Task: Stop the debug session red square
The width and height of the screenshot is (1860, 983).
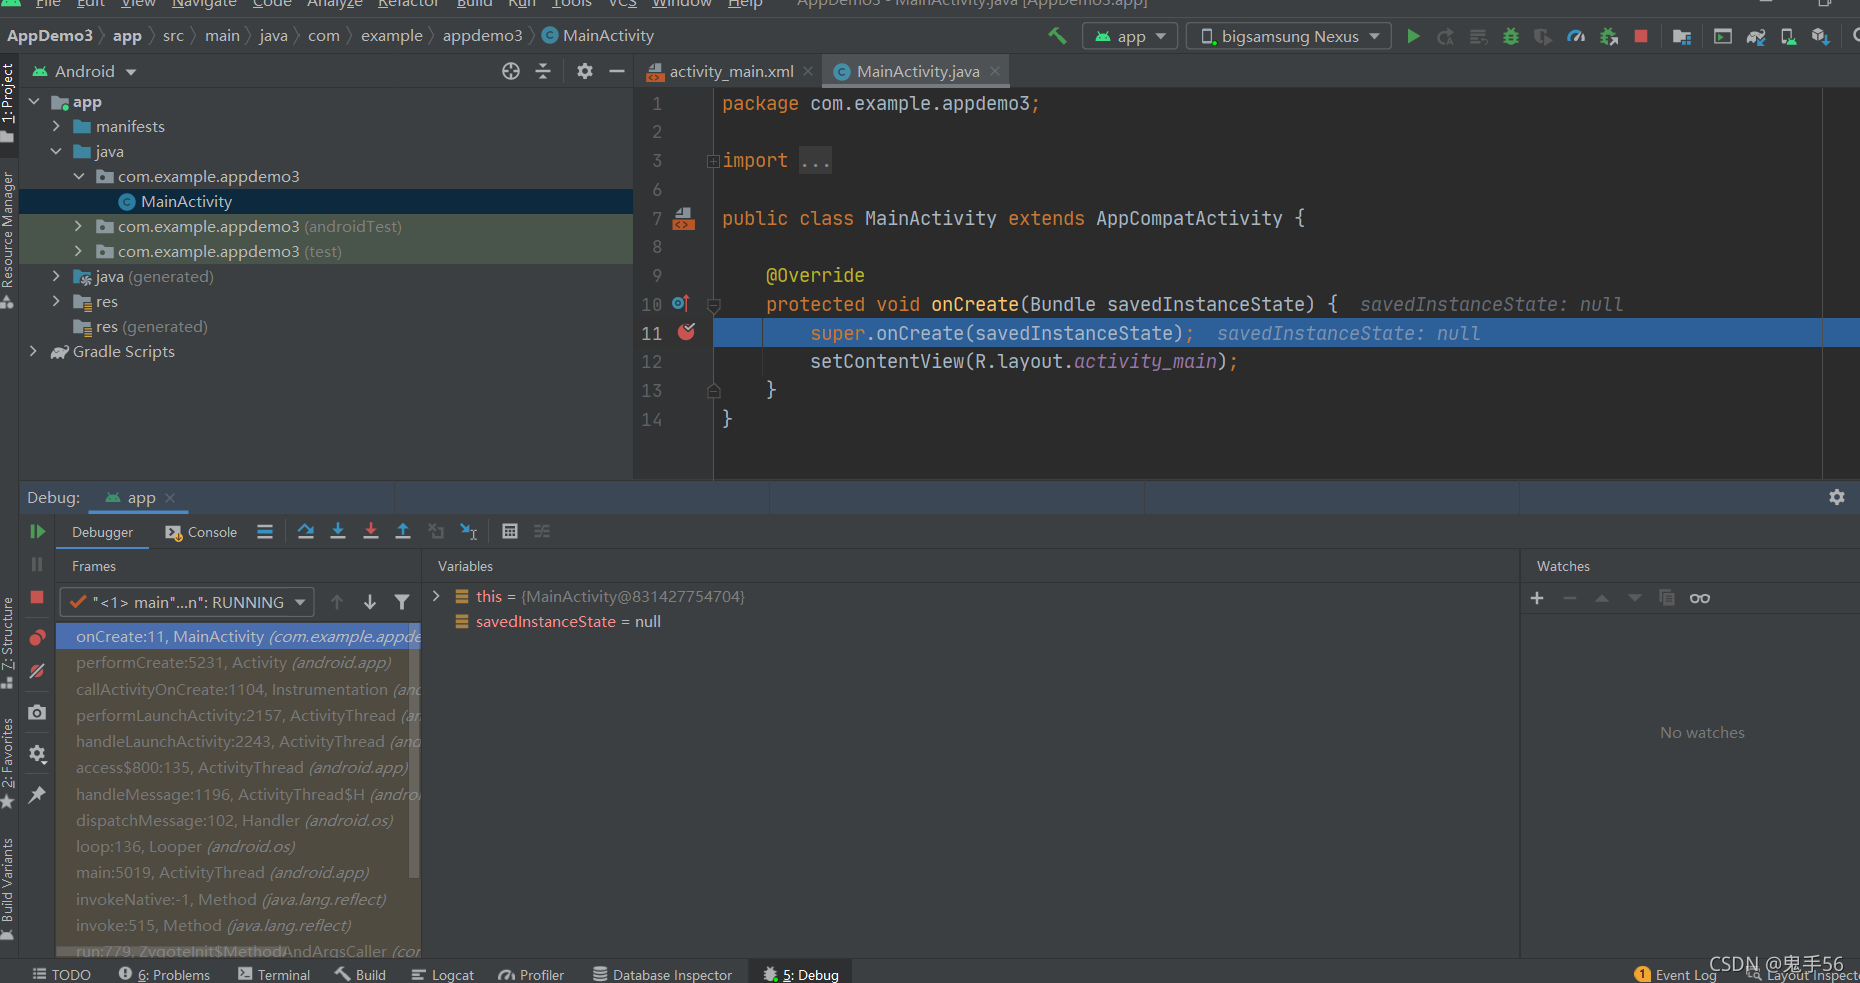Action: [x=37, y=597]
